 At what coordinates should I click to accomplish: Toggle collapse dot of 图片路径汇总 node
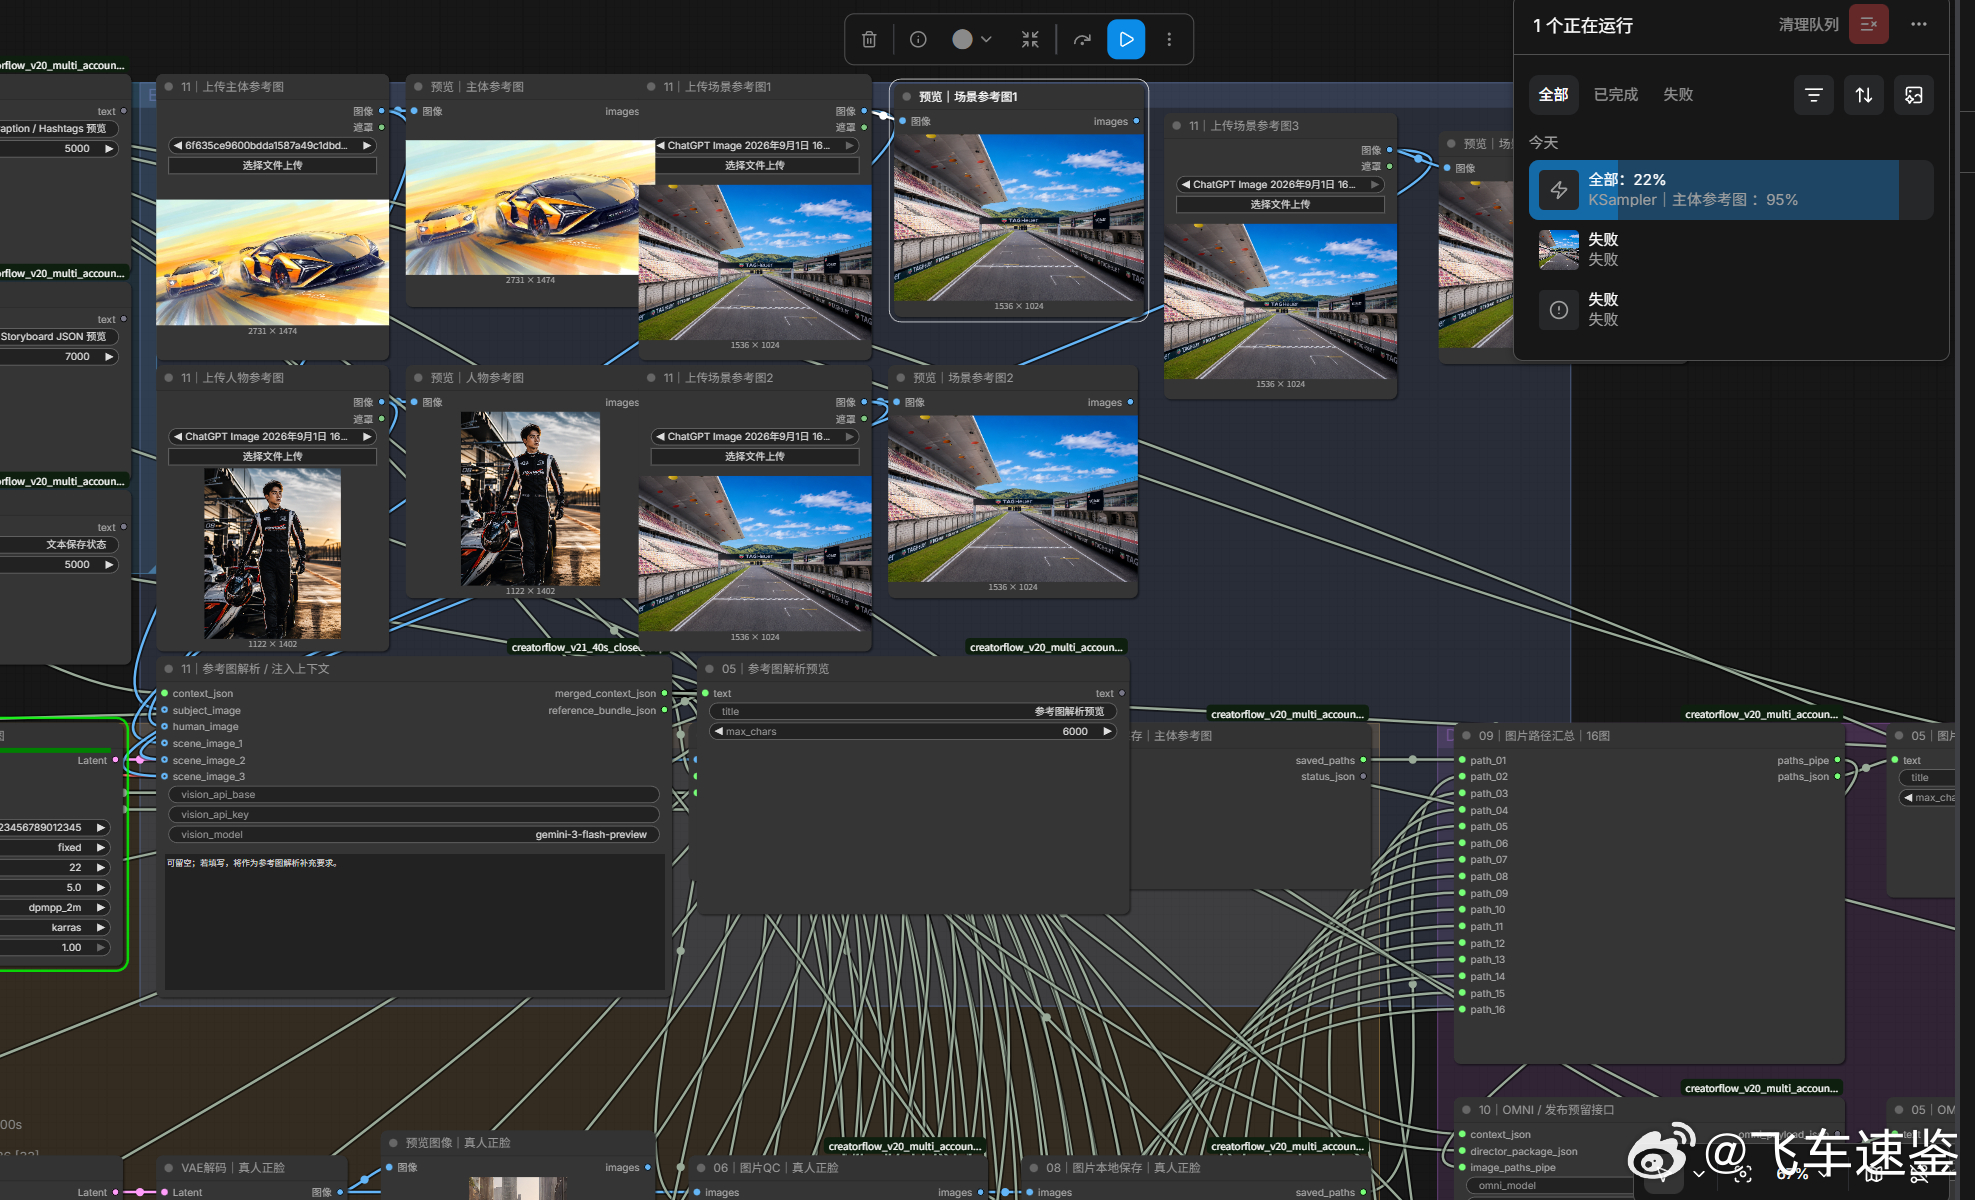point(1467,736)
